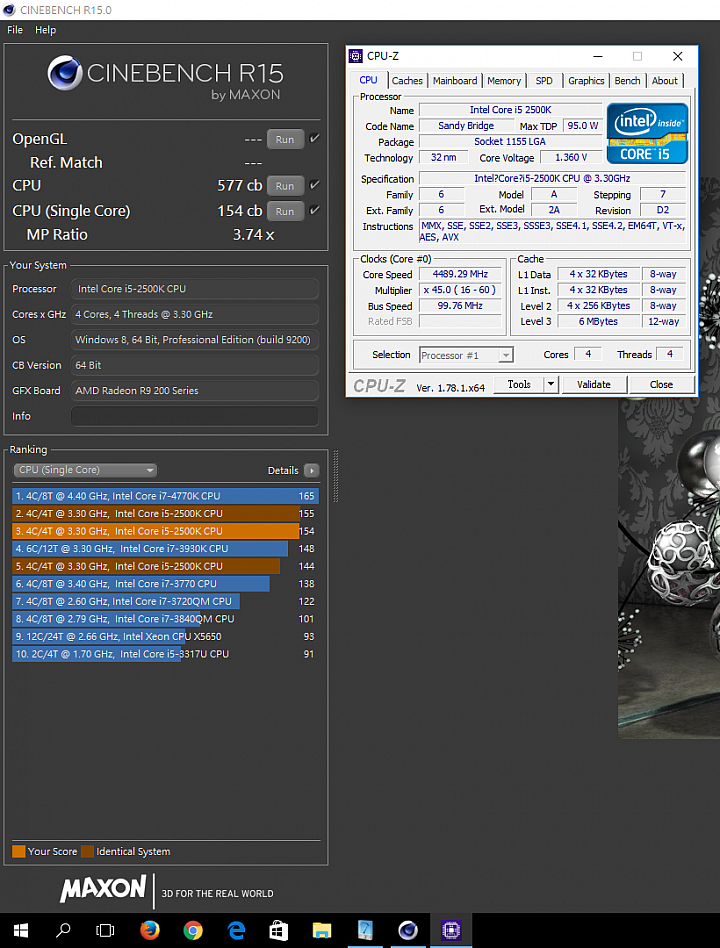The width and height of the screenshot is (720, 948).
Task: Click the Intel Core i5 badge in CPU-Z
Action: (x=647, y=133)
